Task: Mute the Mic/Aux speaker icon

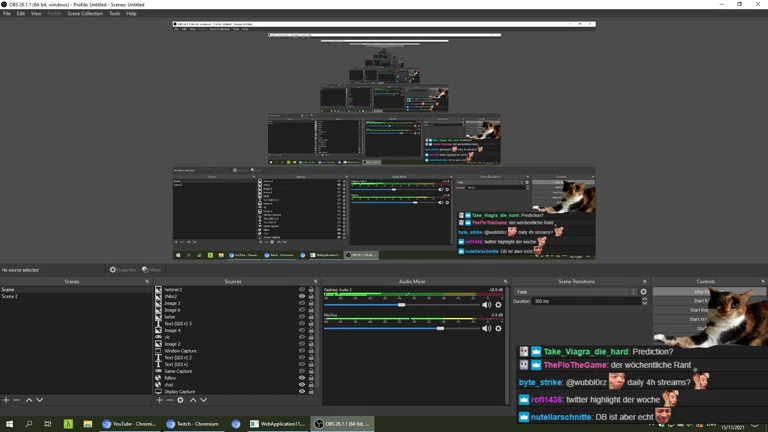Action: 487,328
